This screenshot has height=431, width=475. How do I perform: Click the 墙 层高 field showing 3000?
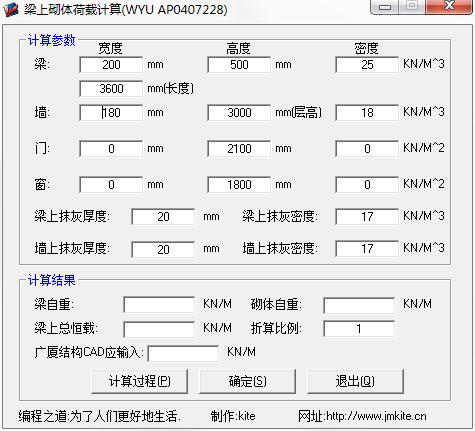239,113
